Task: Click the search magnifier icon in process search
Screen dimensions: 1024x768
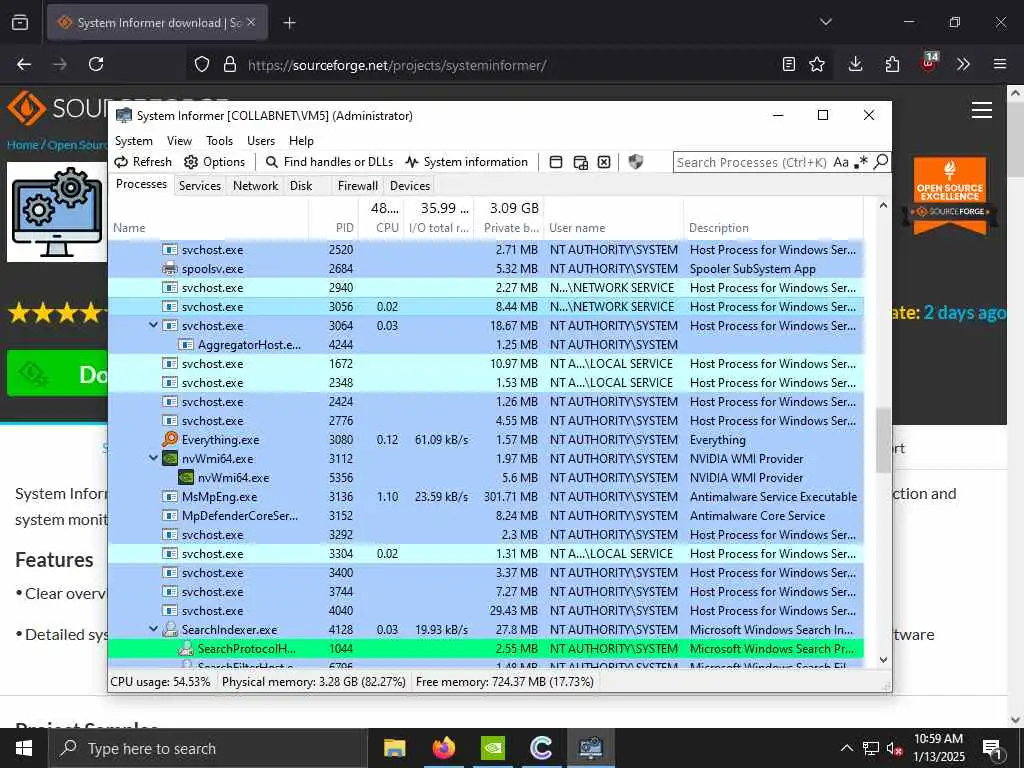Action: coord(880,161)
